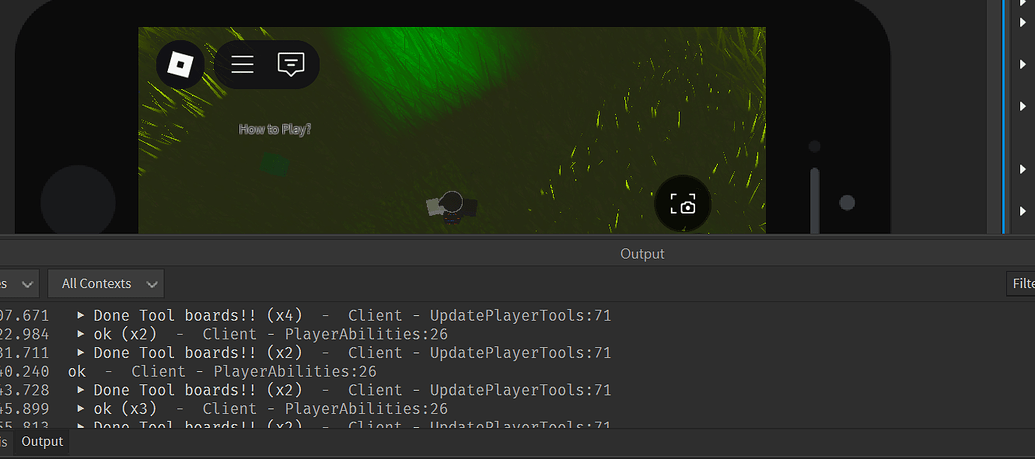Open the Roblox logo menu
This screenshot has height=459, width=1035.
coord(180,64)
